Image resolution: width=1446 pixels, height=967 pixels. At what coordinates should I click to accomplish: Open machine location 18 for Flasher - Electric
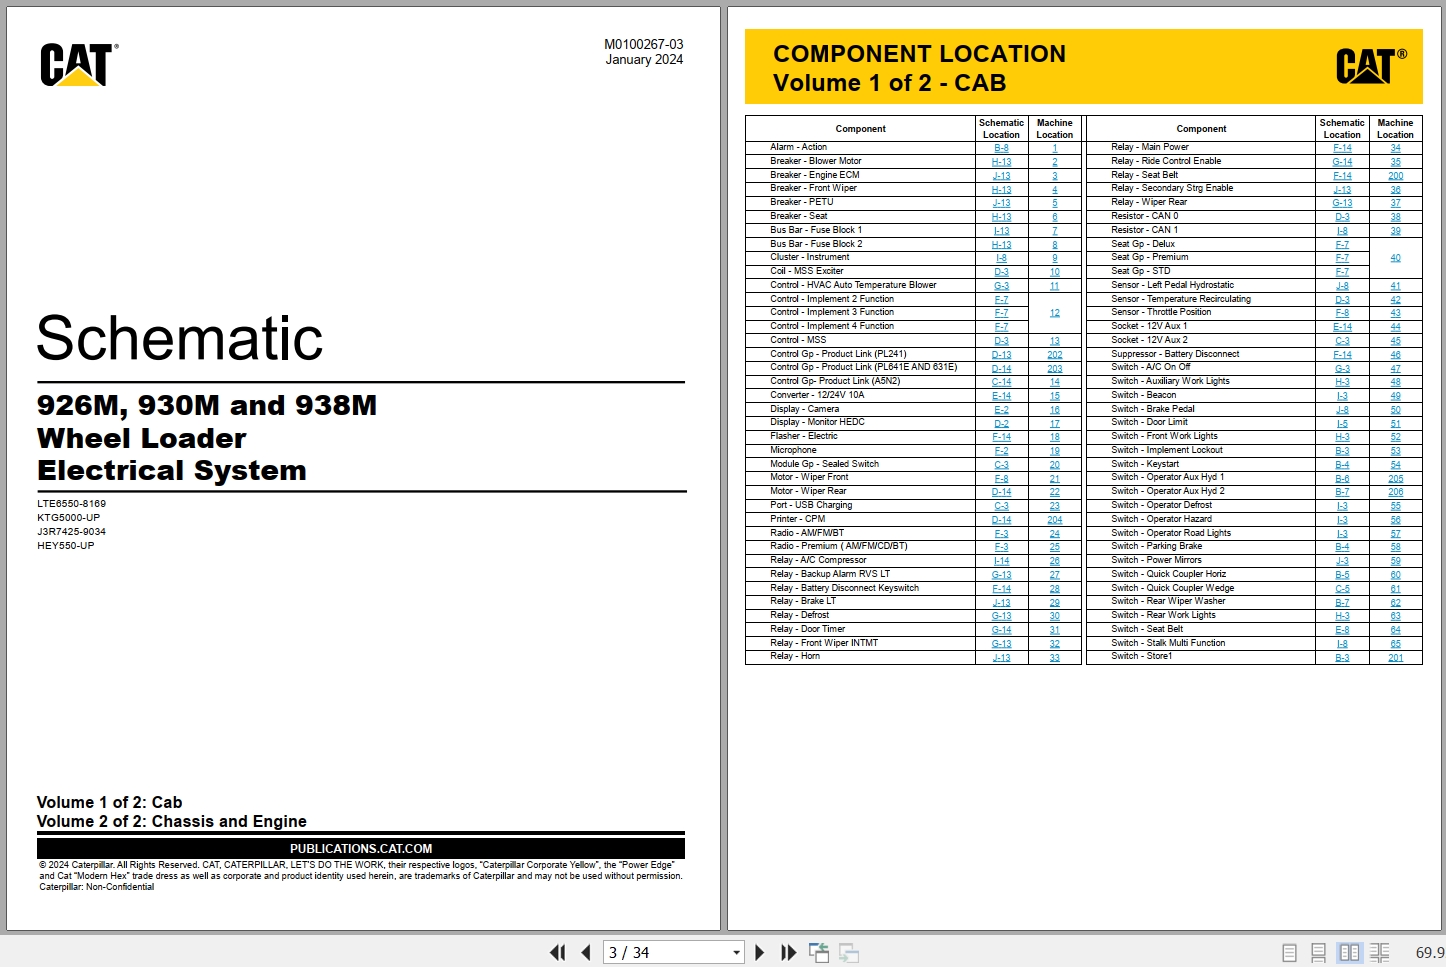click(x=1054, y=437)
